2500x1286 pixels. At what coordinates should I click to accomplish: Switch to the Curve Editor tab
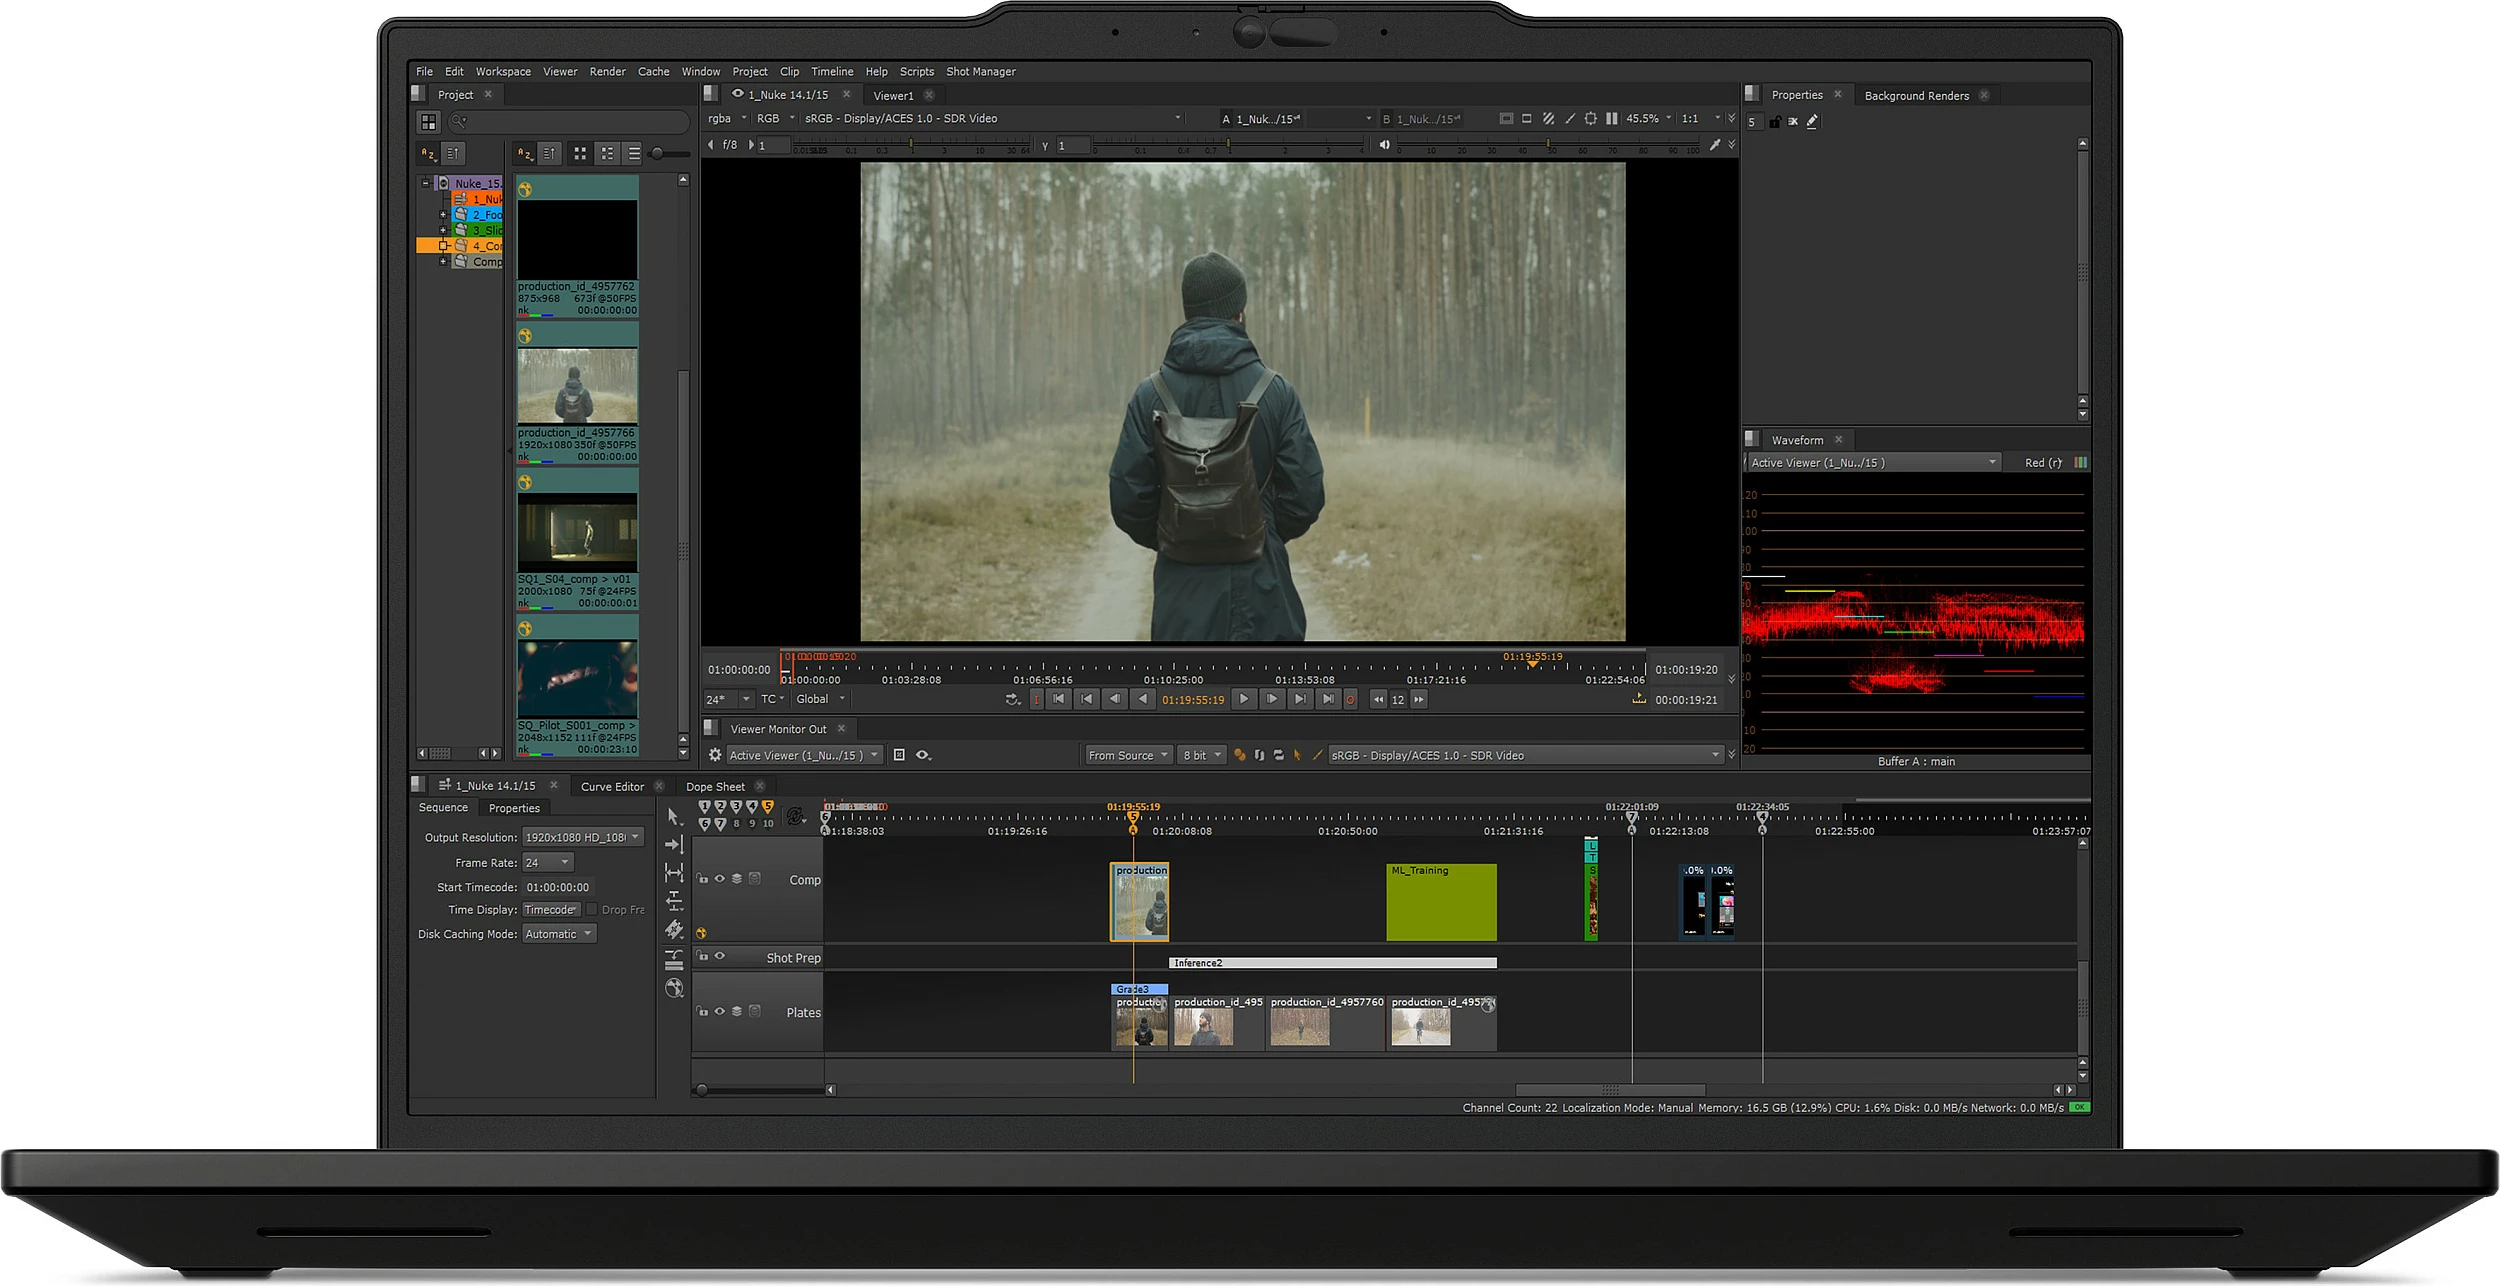[x=612, y=786]
